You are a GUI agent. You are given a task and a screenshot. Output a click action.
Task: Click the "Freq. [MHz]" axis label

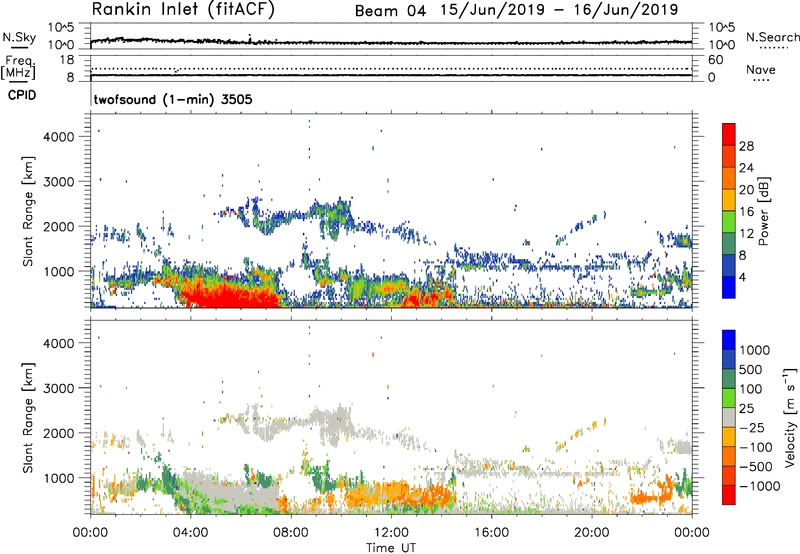click(x=18, y=68)
